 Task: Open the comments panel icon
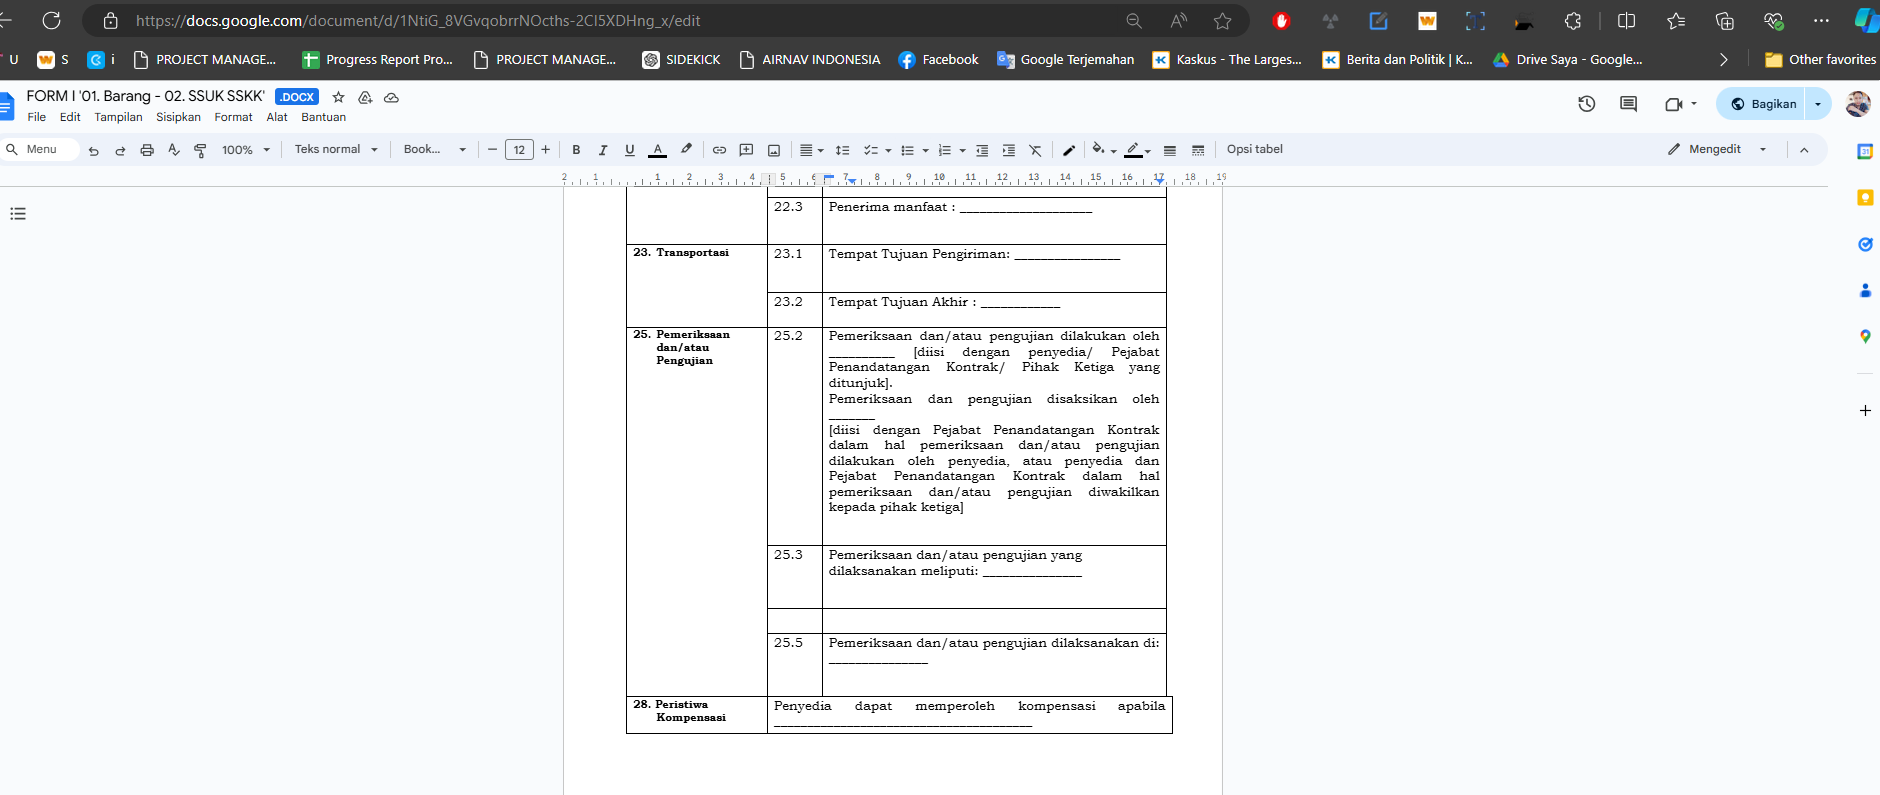[x=1628, y=104]
